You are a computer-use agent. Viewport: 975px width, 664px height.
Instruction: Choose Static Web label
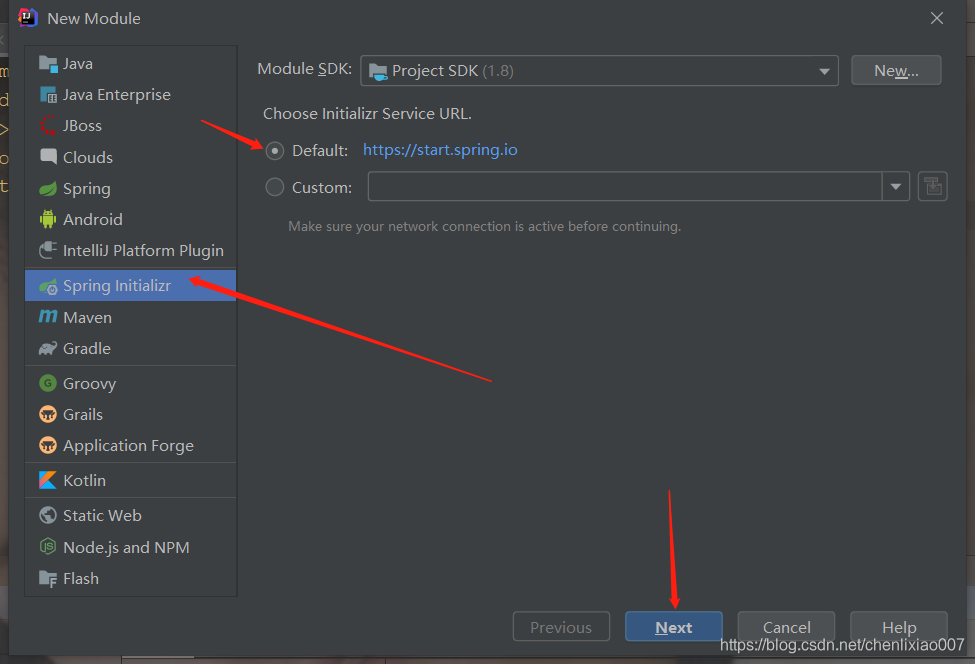(x=103, y=515)
